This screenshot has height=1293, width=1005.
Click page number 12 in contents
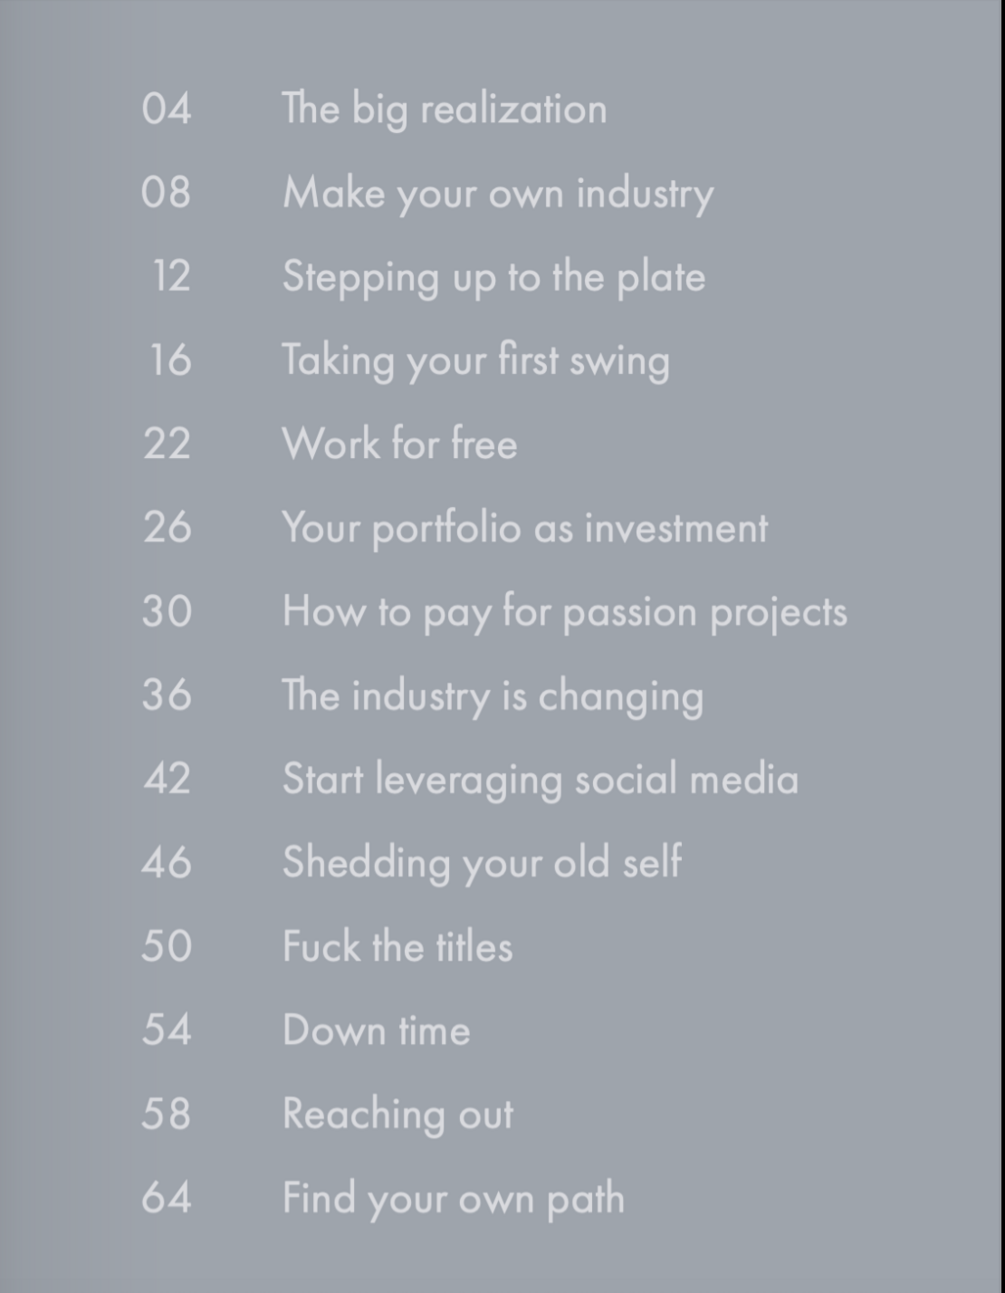(x=171, y=276)
